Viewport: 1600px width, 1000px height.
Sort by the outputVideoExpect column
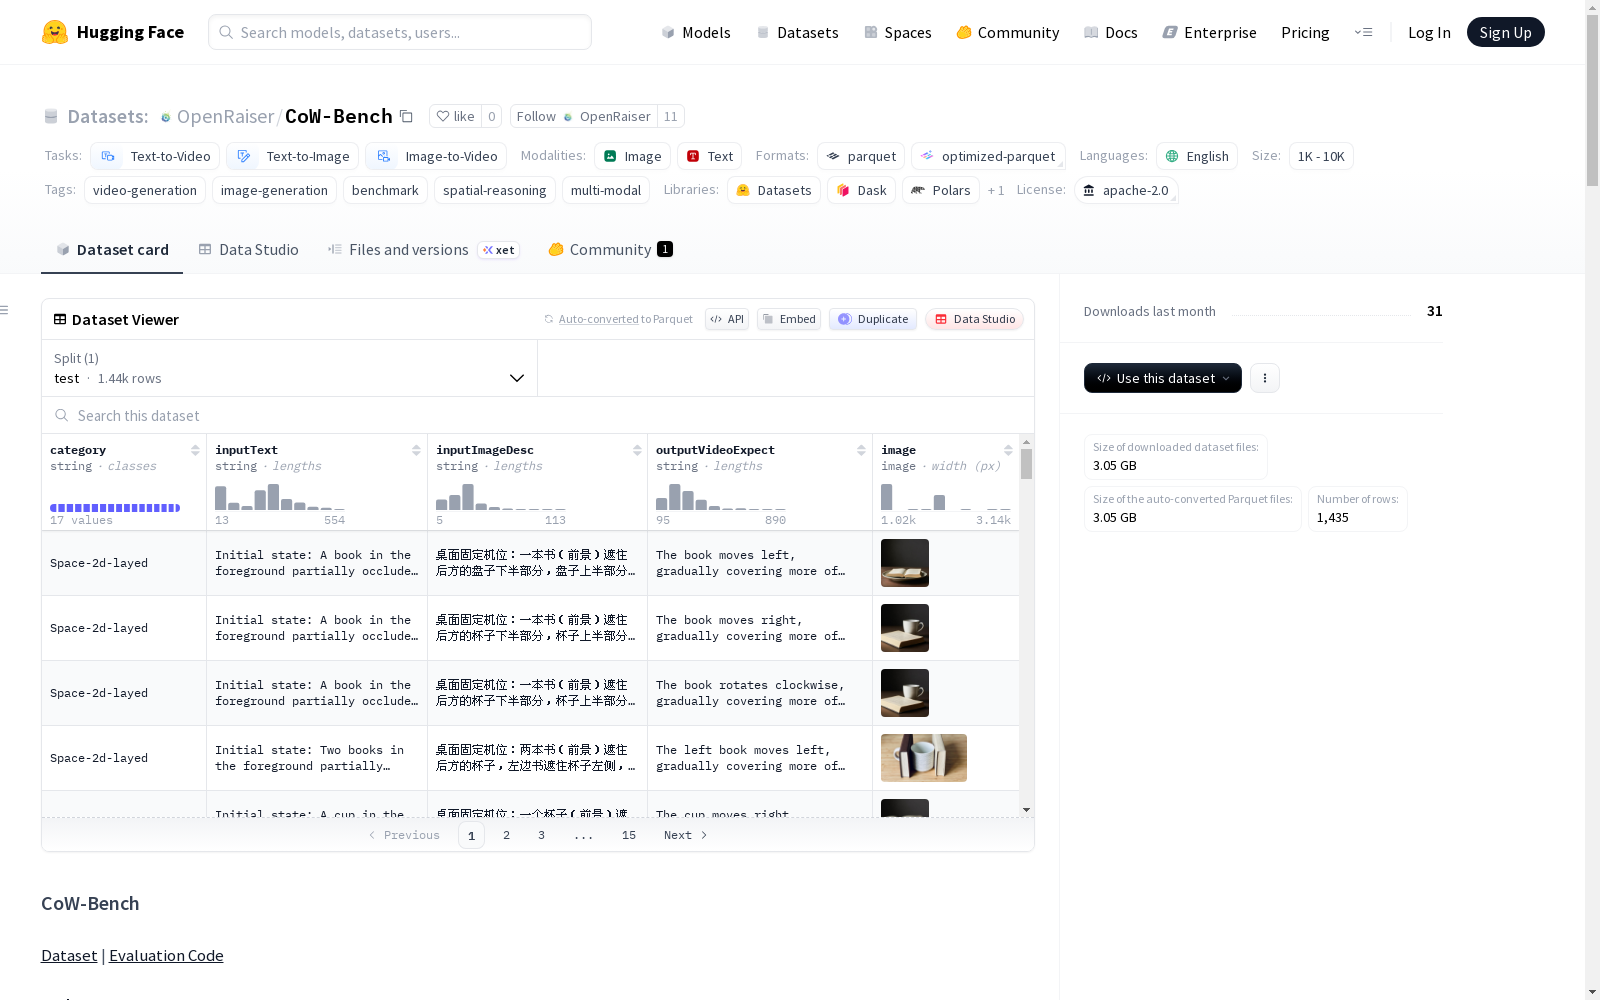point(861,450)
